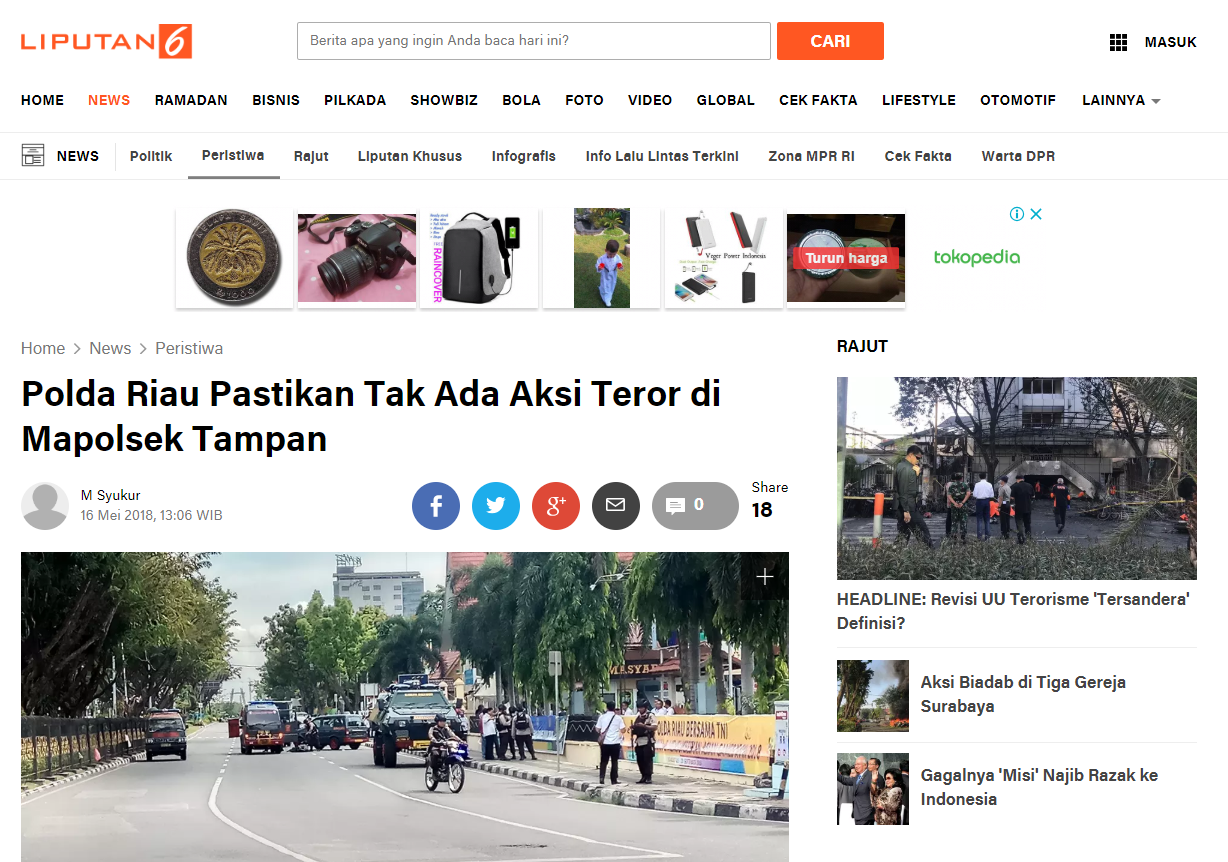Share article on Facebook
This screenshot has width=1228, height=862.
pos(436,506)
